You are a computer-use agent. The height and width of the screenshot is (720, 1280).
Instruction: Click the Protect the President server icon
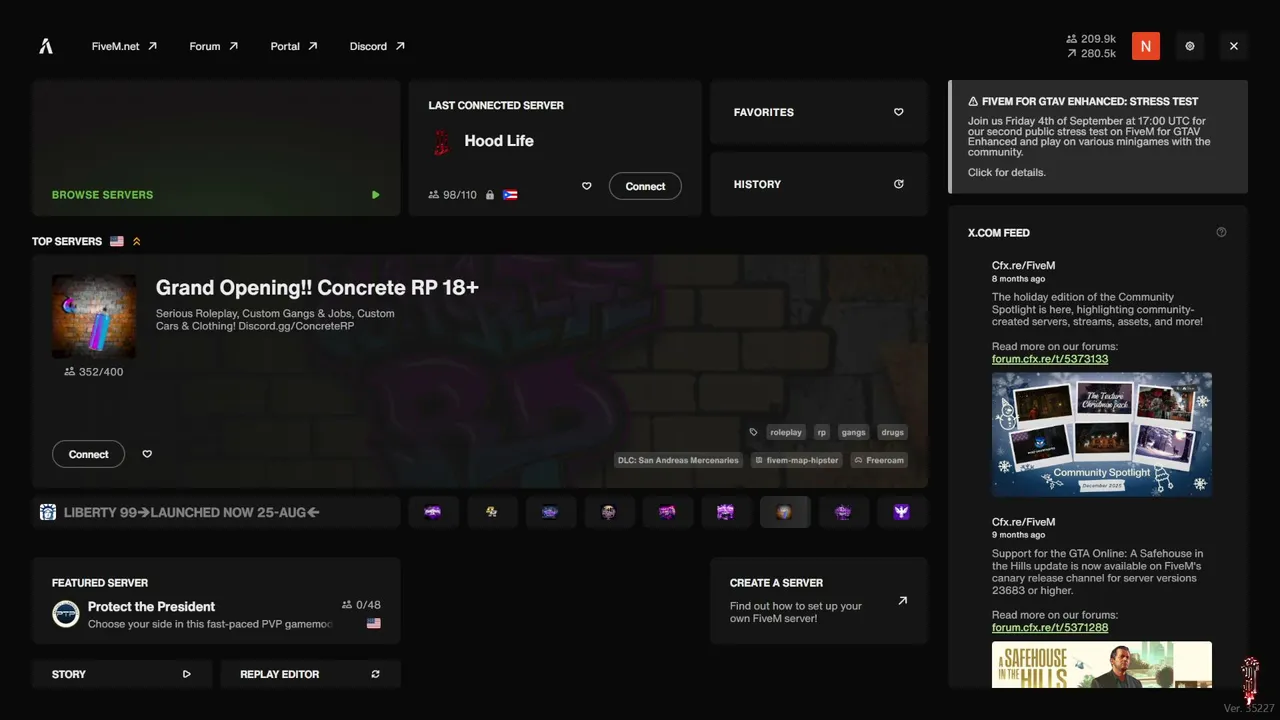(x=66, y=614)
